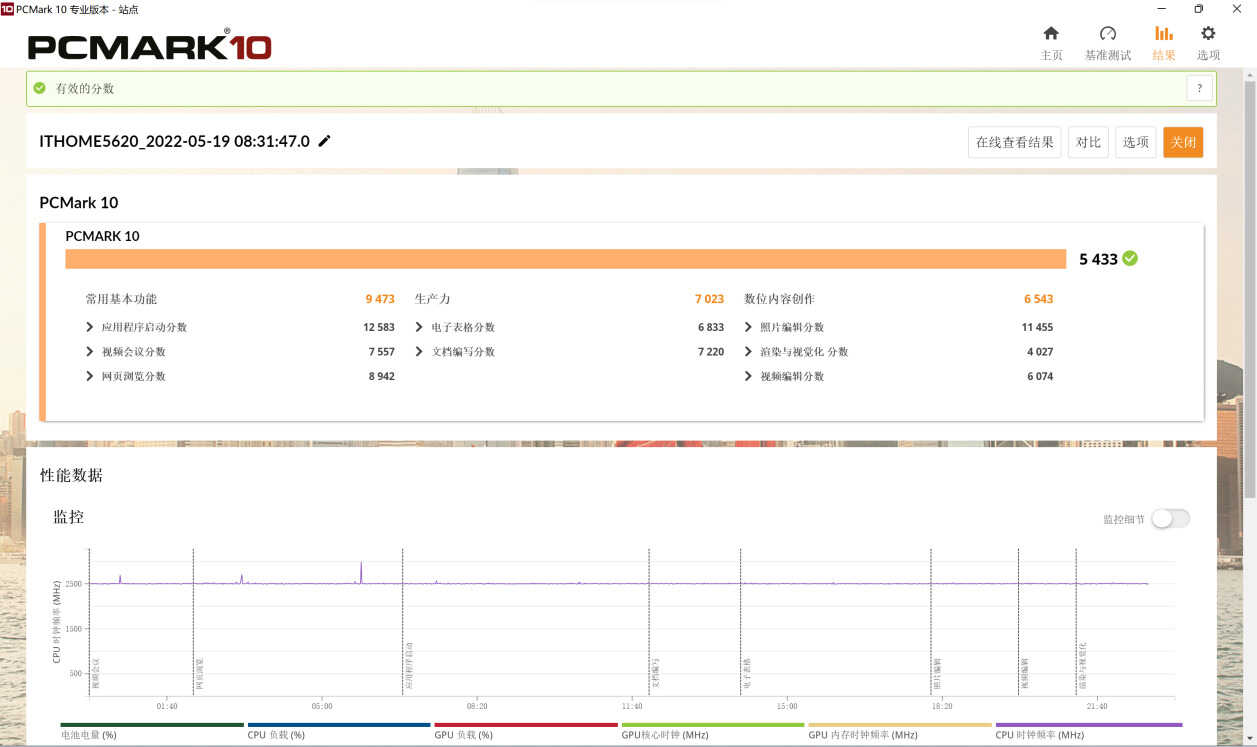Click the 应用程序启动 score value 12 583
The height and width of the screenshot is (747, 1257).
[x=379, y=327]
